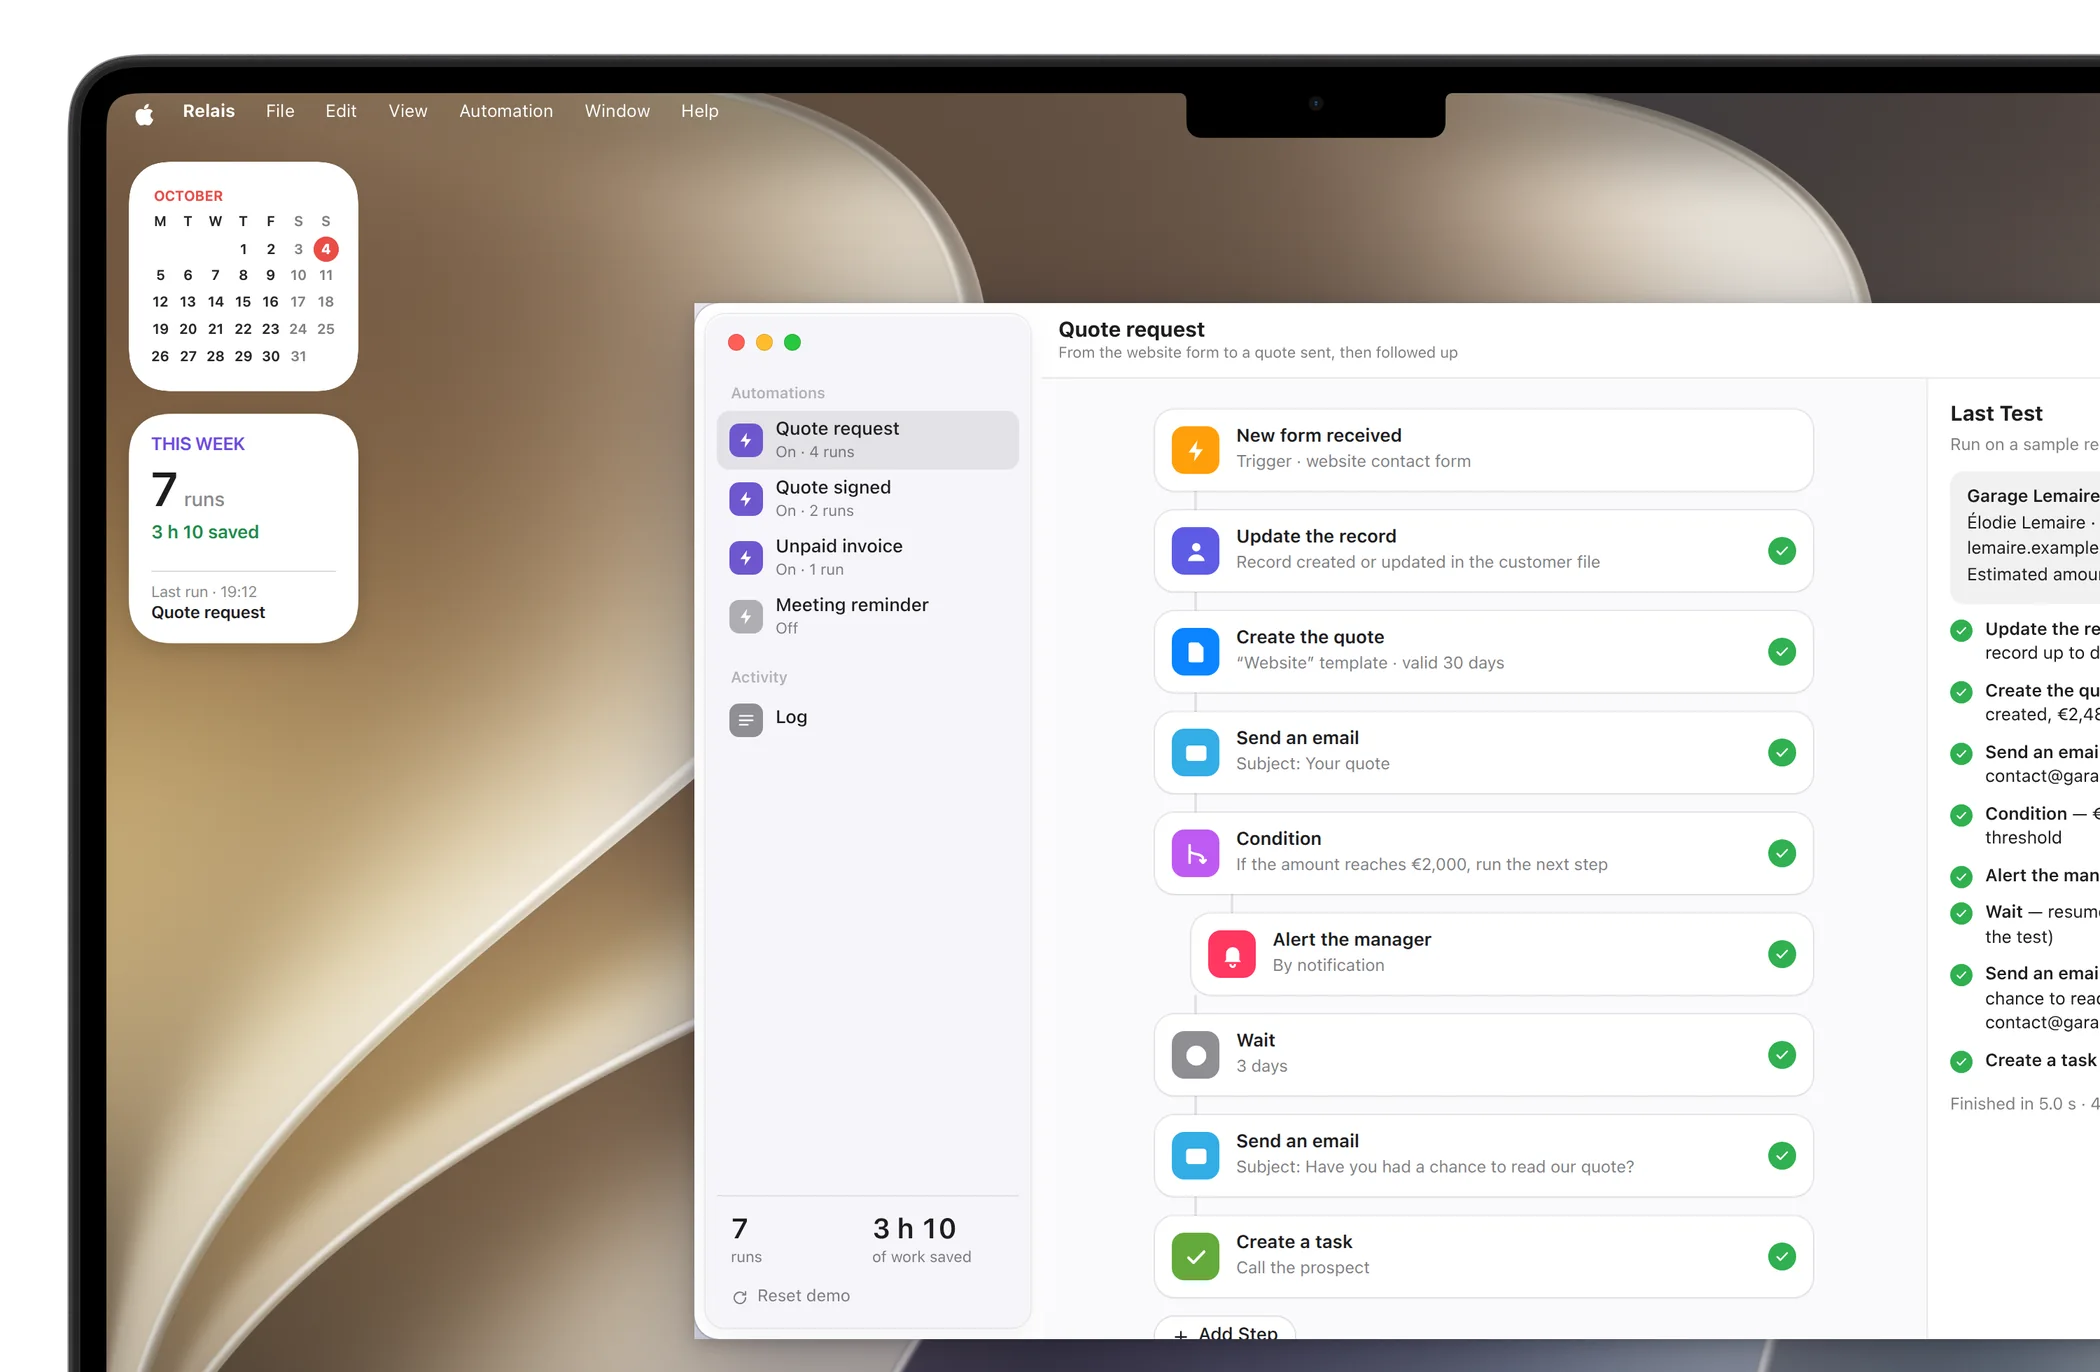Open the Help menu

700,111
